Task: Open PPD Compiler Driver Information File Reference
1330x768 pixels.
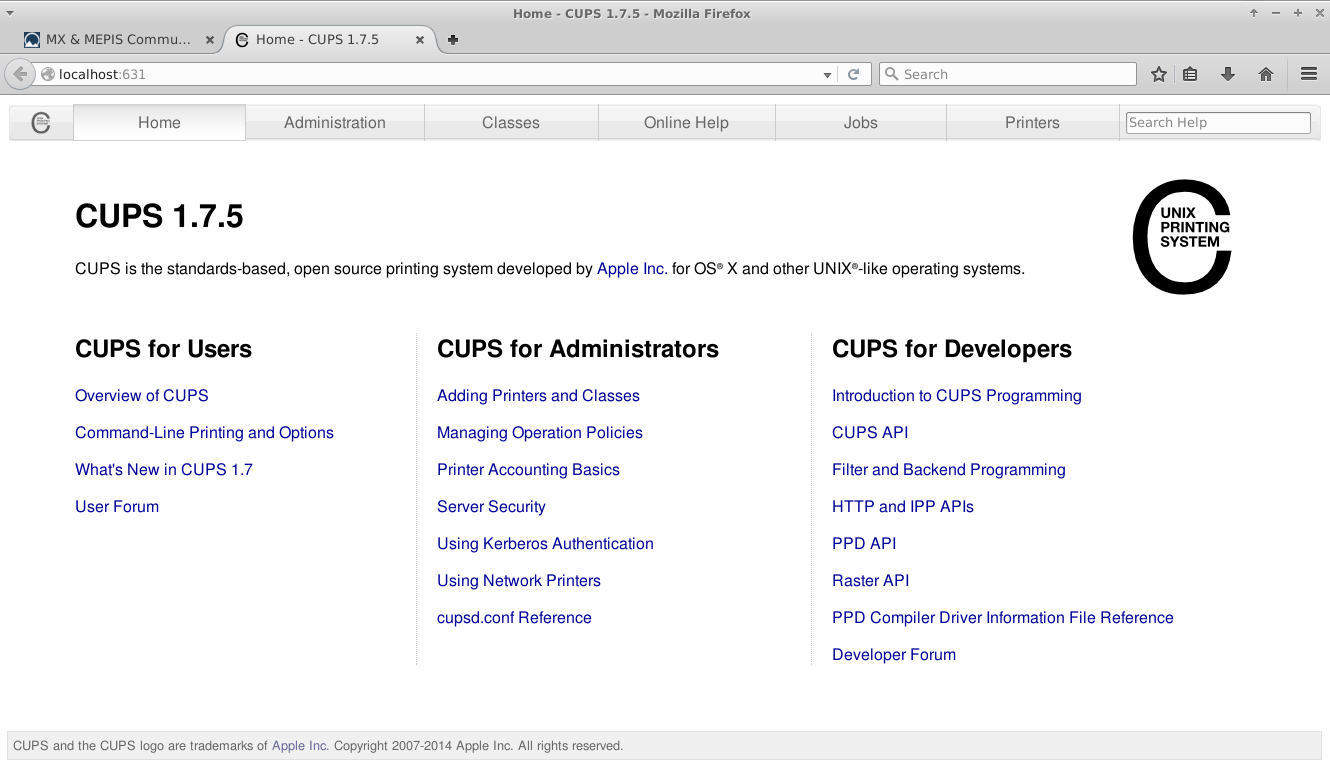Action: tap(1003, 618)
